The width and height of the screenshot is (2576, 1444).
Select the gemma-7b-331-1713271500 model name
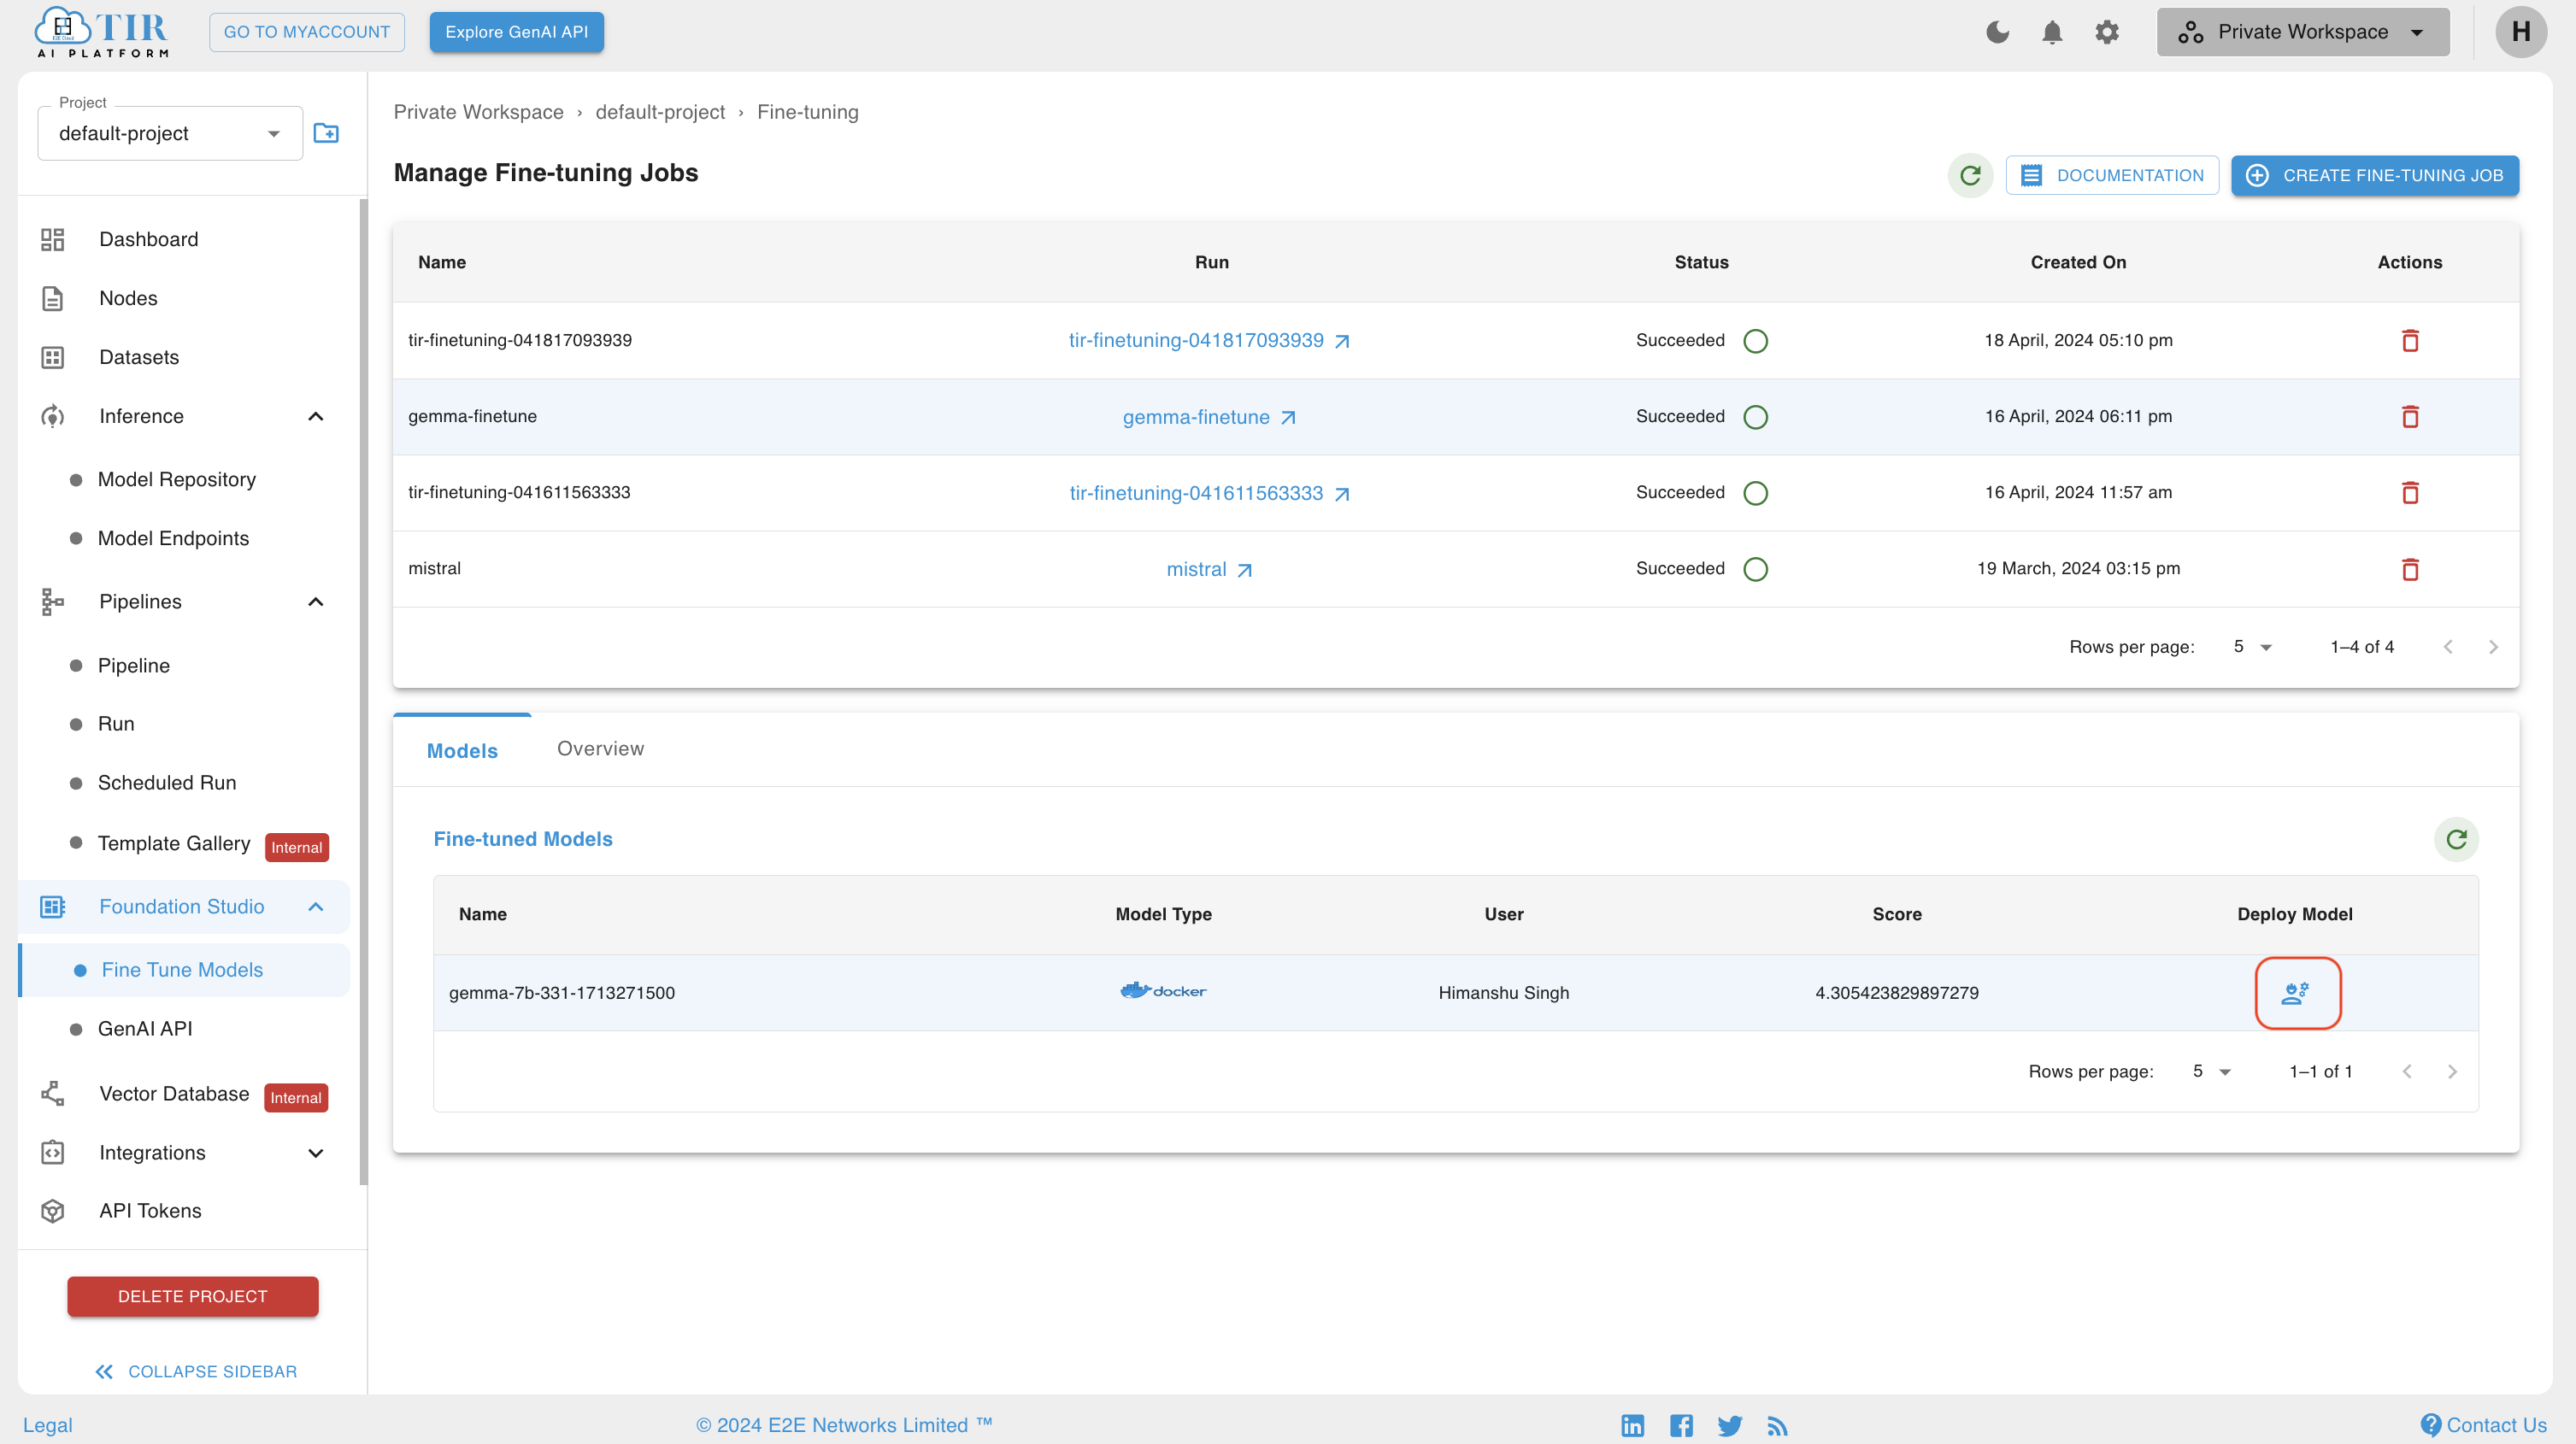coord(562,992)
